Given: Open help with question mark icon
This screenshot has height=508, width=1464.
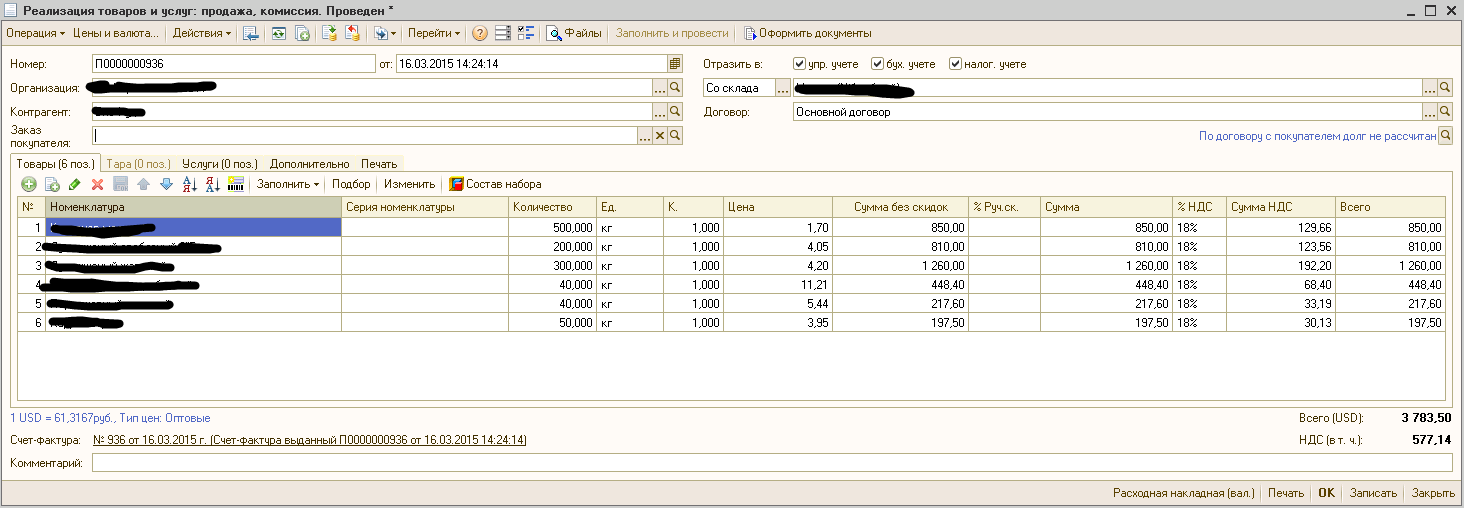Looking at the screenshot, I should [x=480, y=33].
